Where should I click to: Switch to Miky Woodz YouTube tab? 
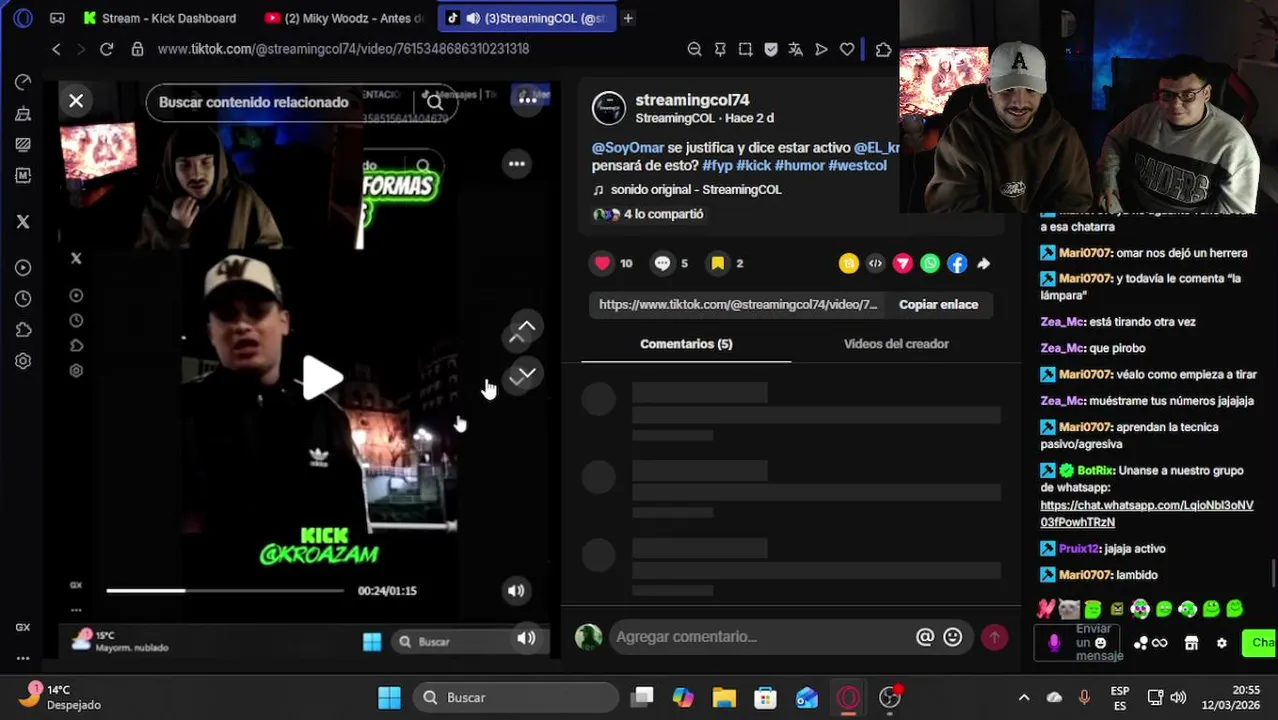pyautogui.click(x=345, y=18)
